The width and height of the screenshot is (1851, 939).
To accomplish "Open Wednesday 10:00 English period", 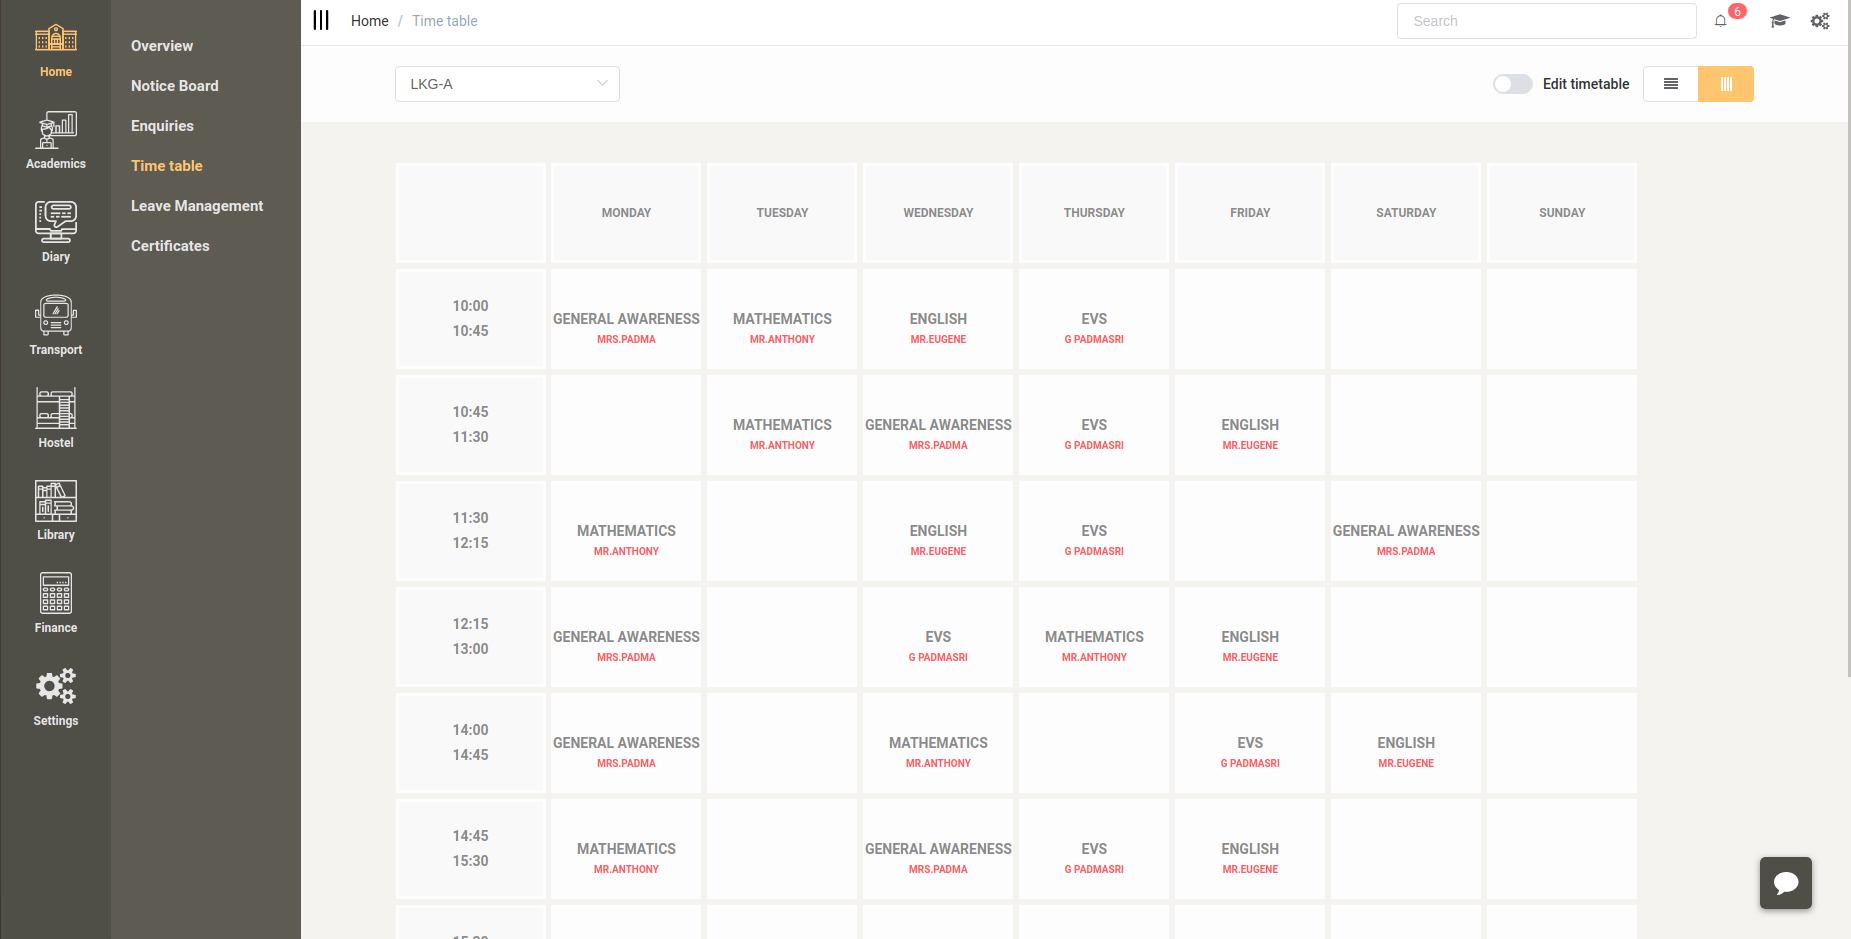I will 938,319.
